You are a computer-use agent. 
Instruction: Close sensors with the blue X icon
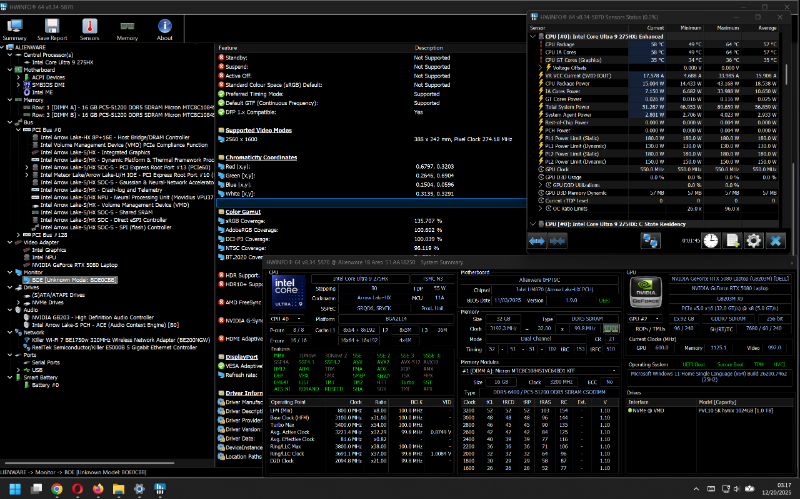tap(776, 241)
